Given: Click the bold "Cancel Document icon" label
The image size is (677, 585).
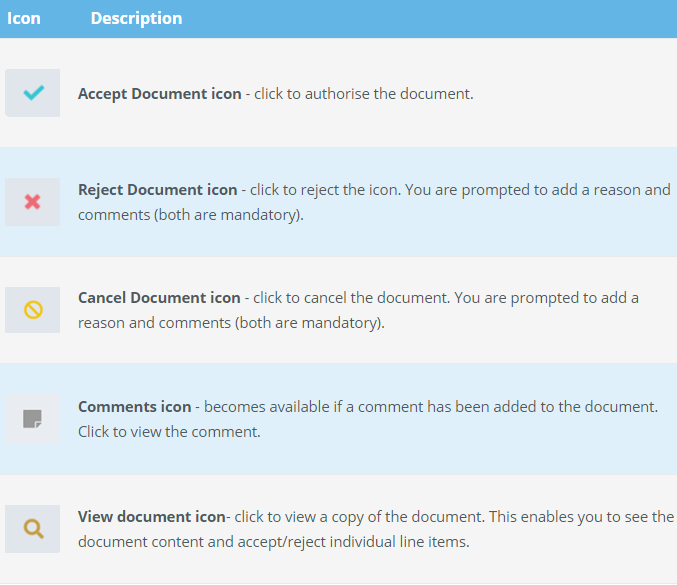Looking at the screenshot, I should (159, 298).
